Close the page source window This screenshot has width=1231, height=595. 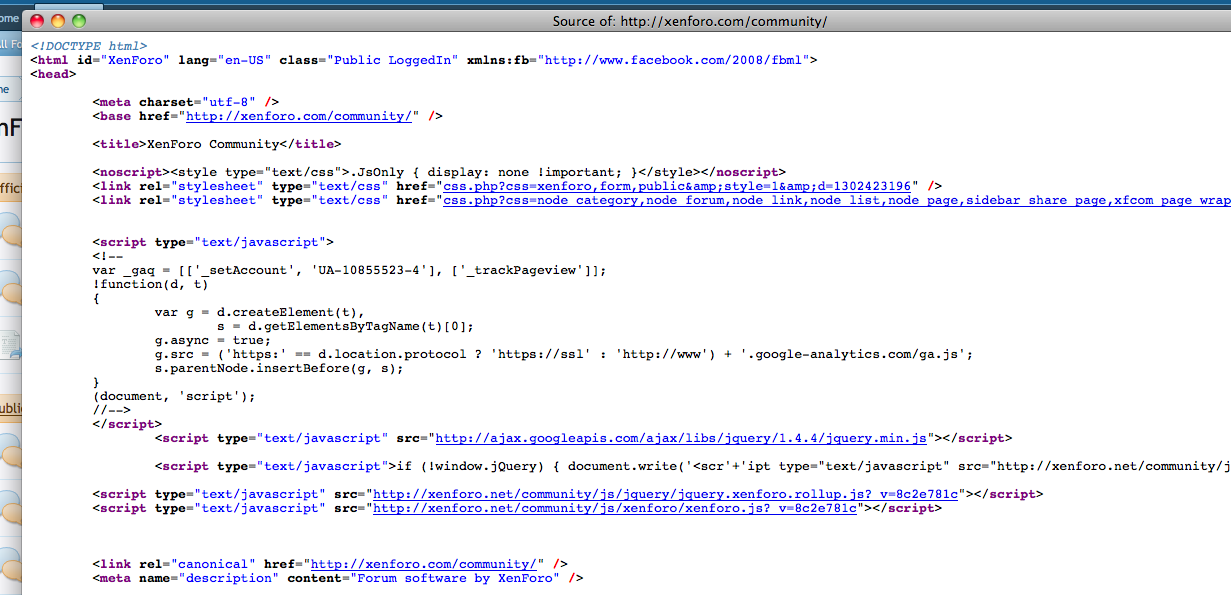37,21
